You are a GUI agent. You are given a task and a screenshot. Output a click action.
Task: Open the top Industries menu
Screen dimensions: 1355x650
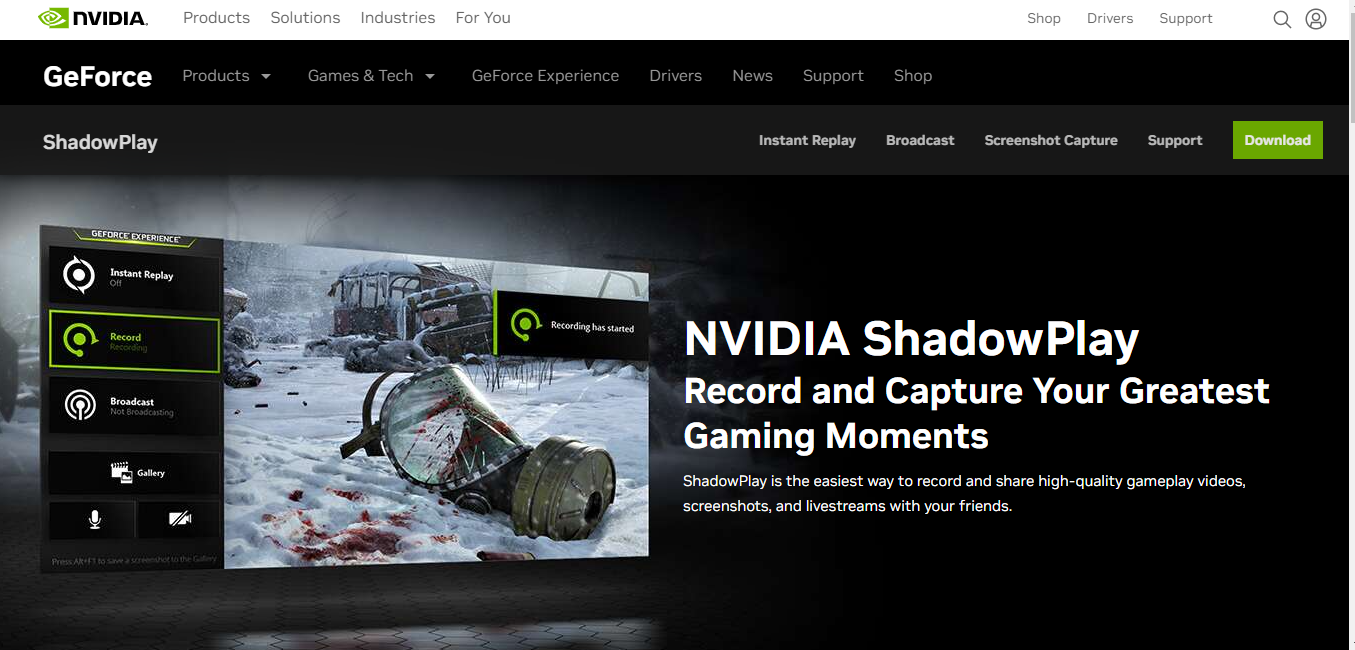click(398, 18)
